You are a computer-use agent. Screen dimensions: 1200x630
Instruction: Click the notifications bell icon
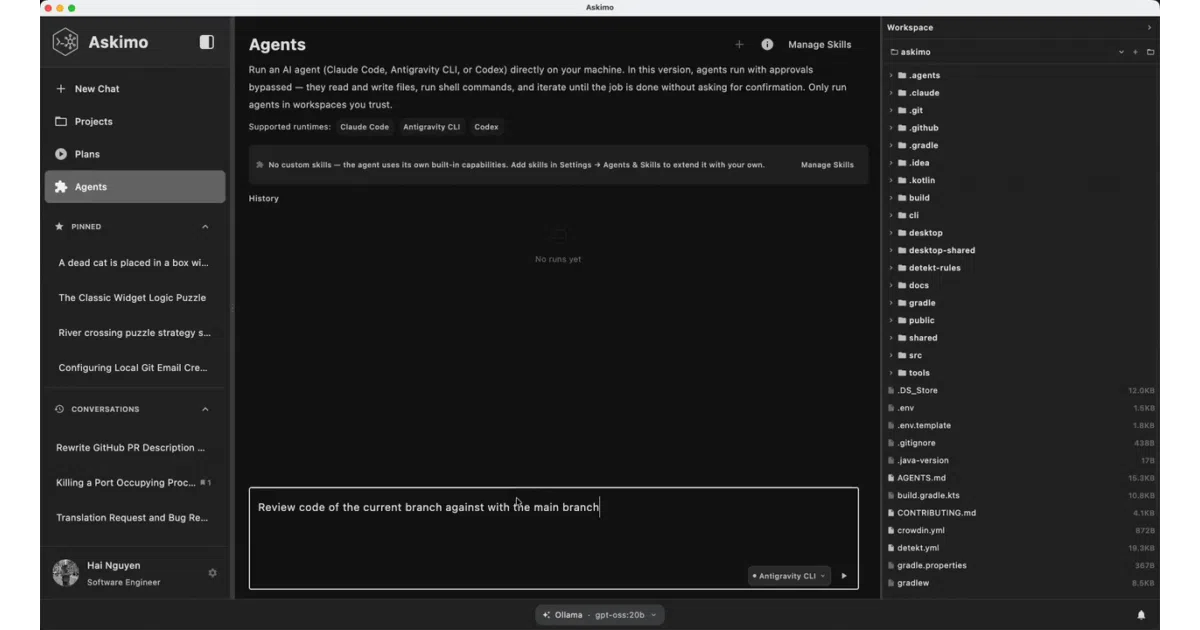[x=1141, y=615]
